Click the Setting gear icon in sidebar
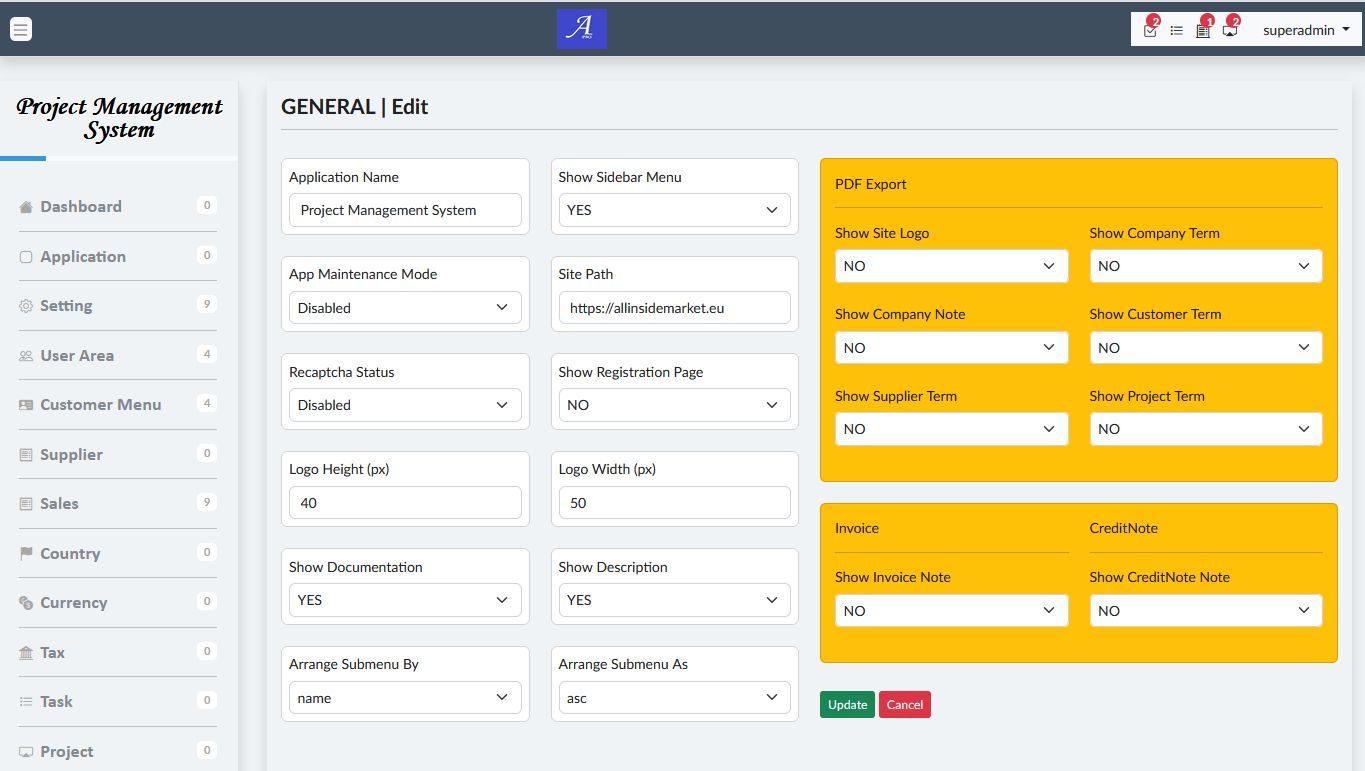This screenshot has width=1365, height=771. tap(26, 306)
